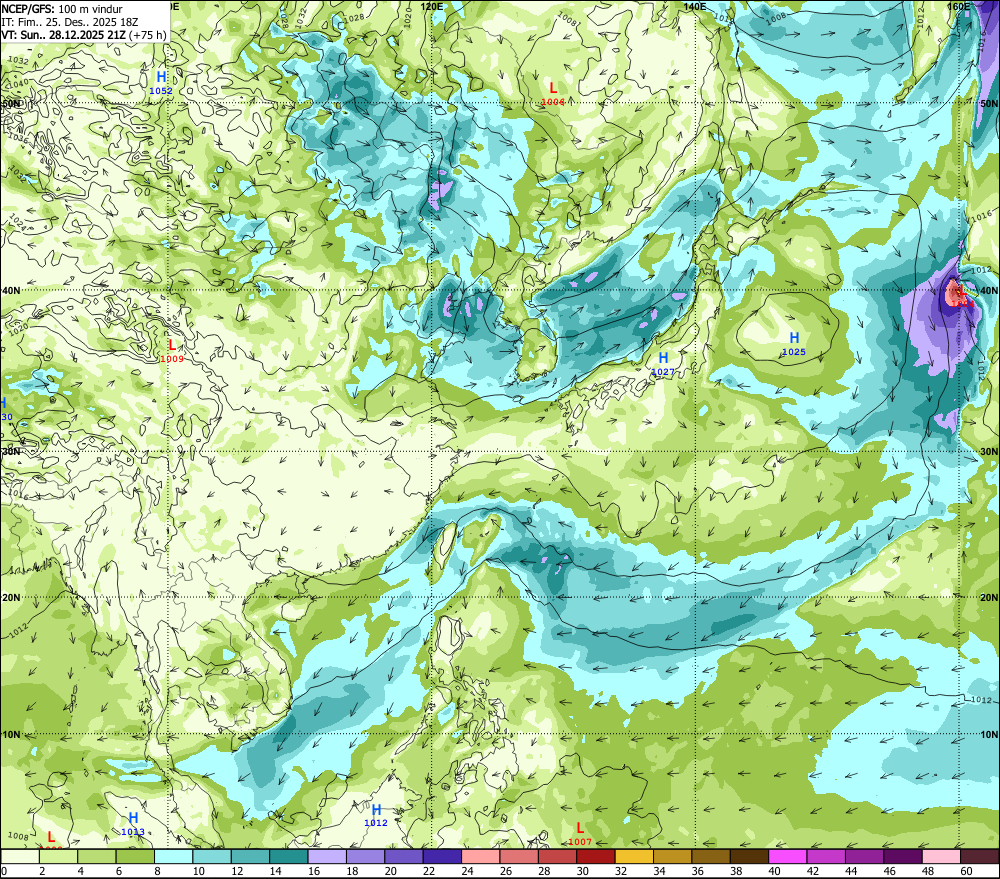Click the blue H marked 1025
The height and width of the screenshot is (879, 1000).
pos(794,338)
